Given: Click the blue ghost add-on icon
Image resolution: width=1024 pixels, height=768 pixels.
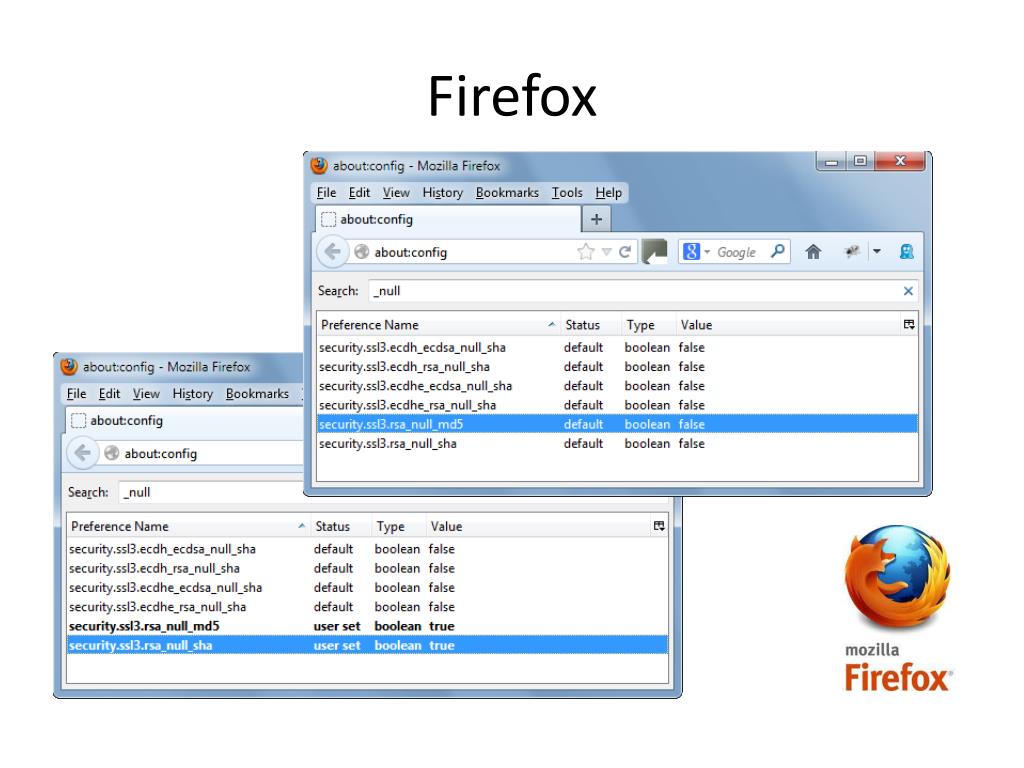Looking at the screenshot, I should click(x=906, y=252).
